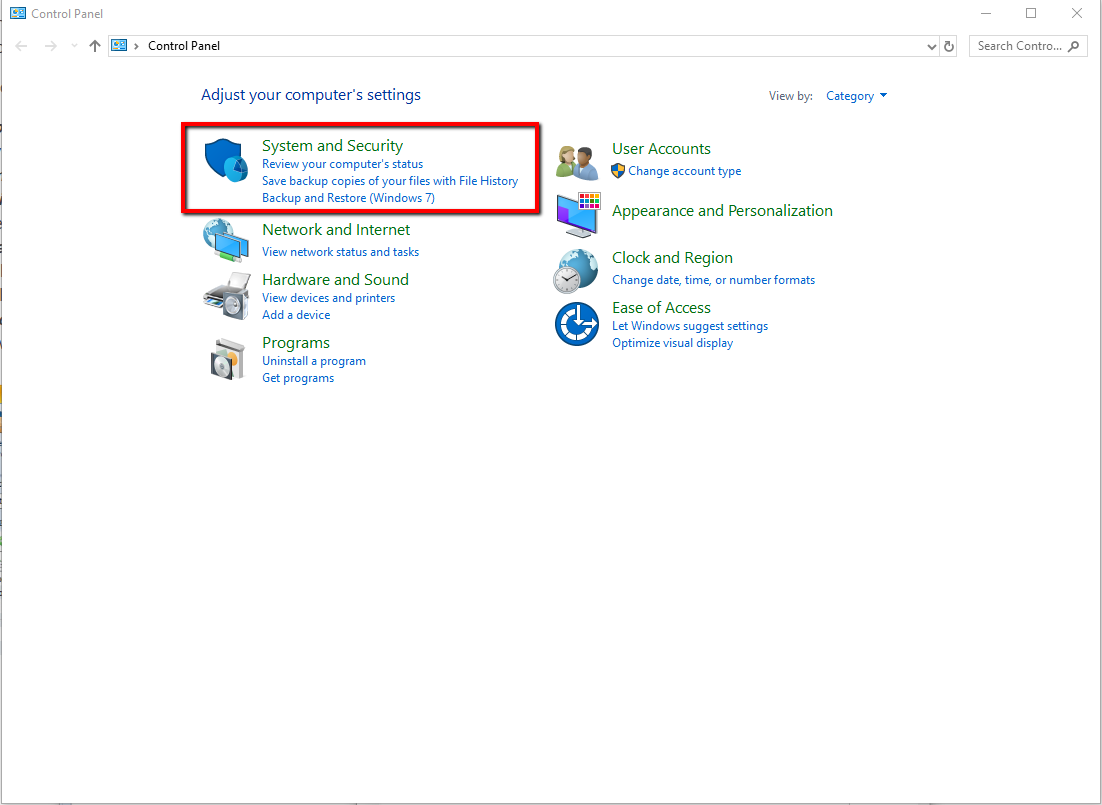Click Let Windows suggest settings
The width and height of the screenshot is (1102, 805).
pos(690,326)
